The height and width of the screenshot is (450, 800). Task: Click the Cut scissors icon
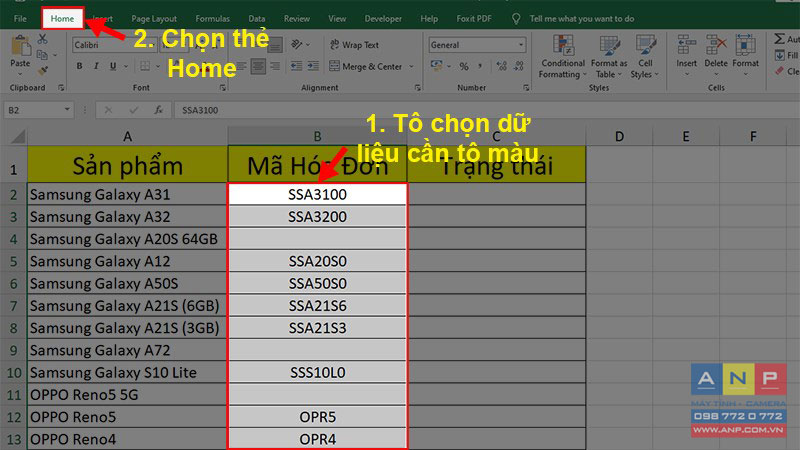click(42, 39)
